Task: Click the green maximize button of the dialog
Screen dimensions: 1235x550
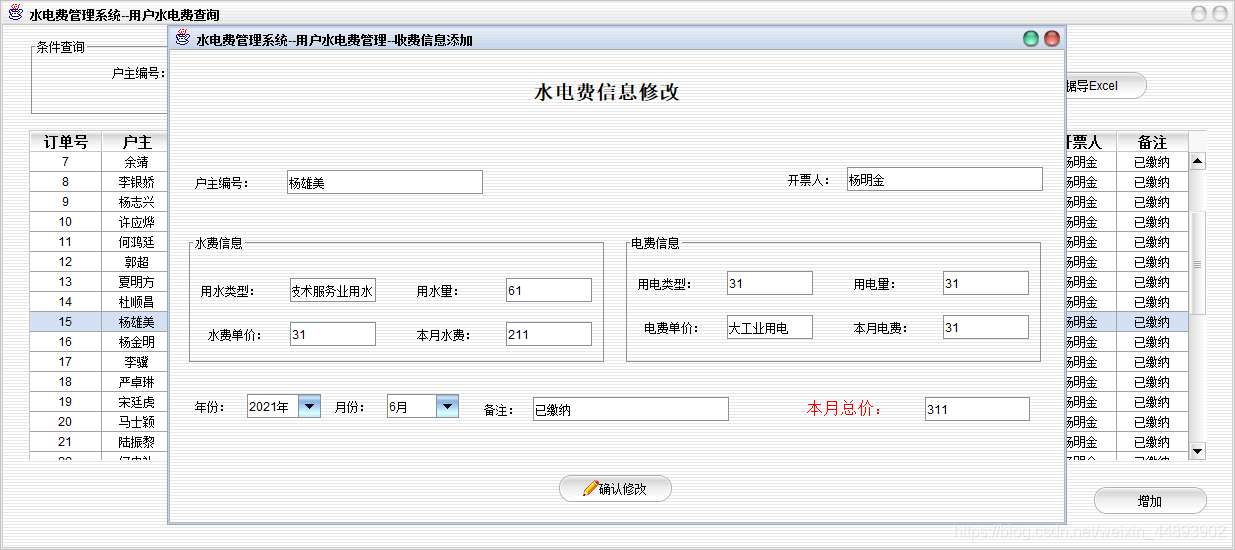Action: click(1031, 39)
